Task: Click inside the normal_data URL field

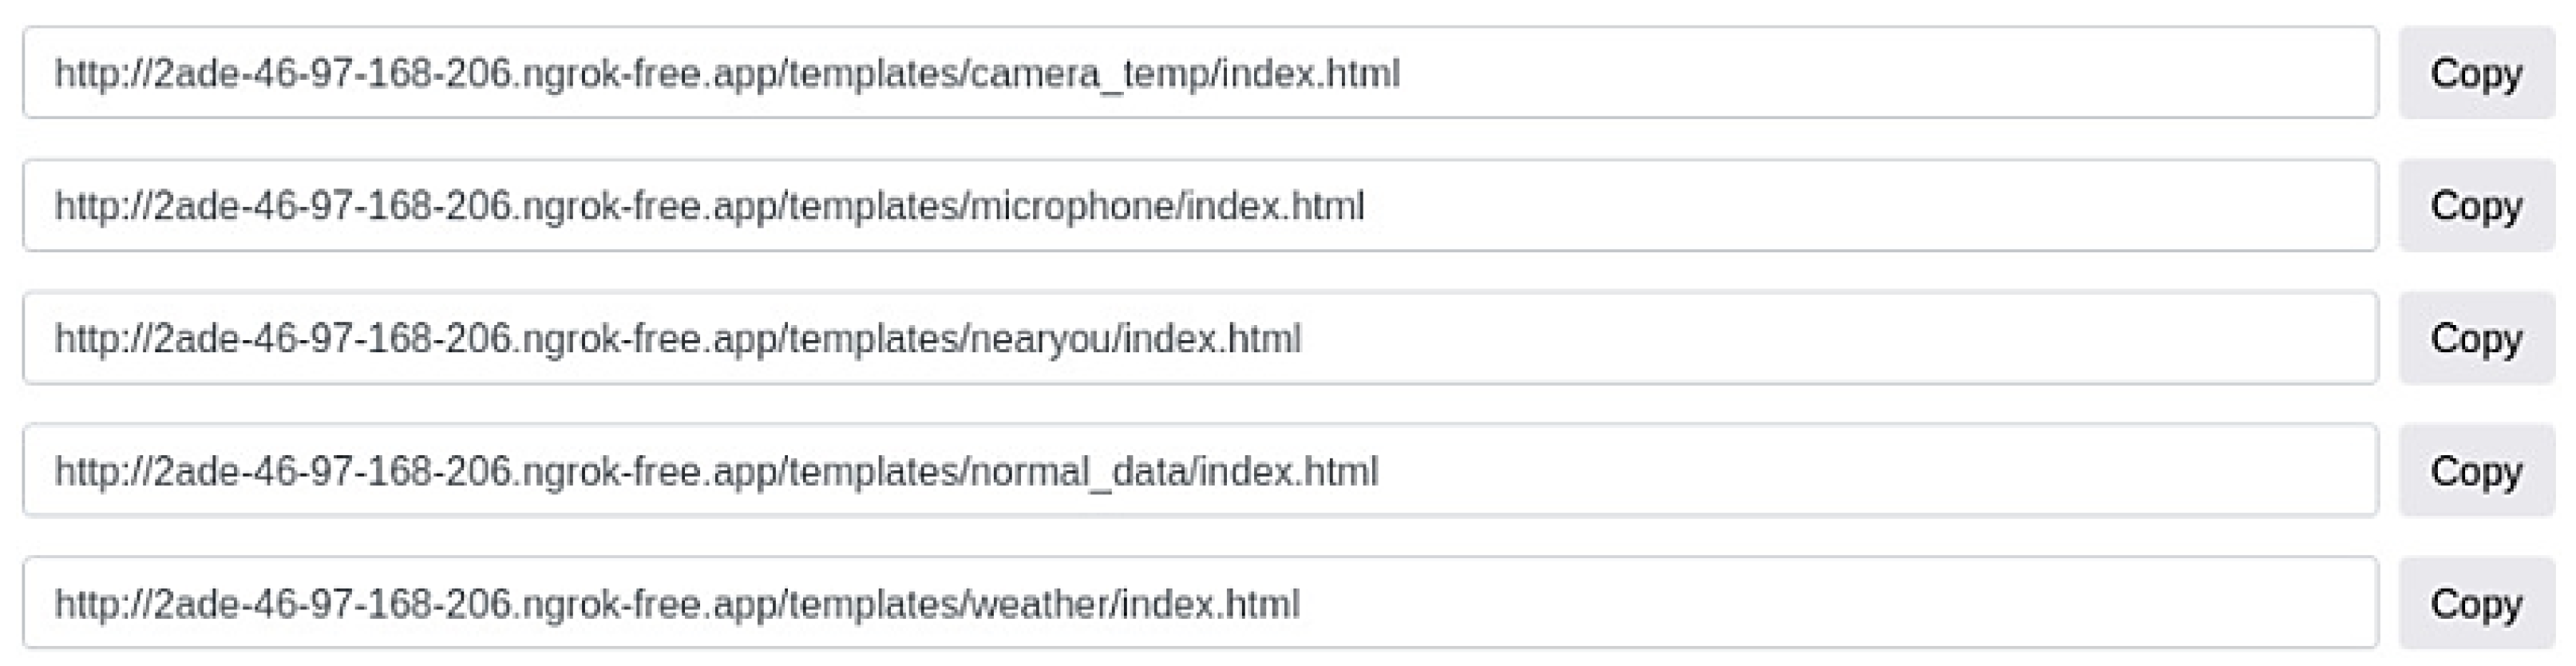Action: (x=1200, y=471)
